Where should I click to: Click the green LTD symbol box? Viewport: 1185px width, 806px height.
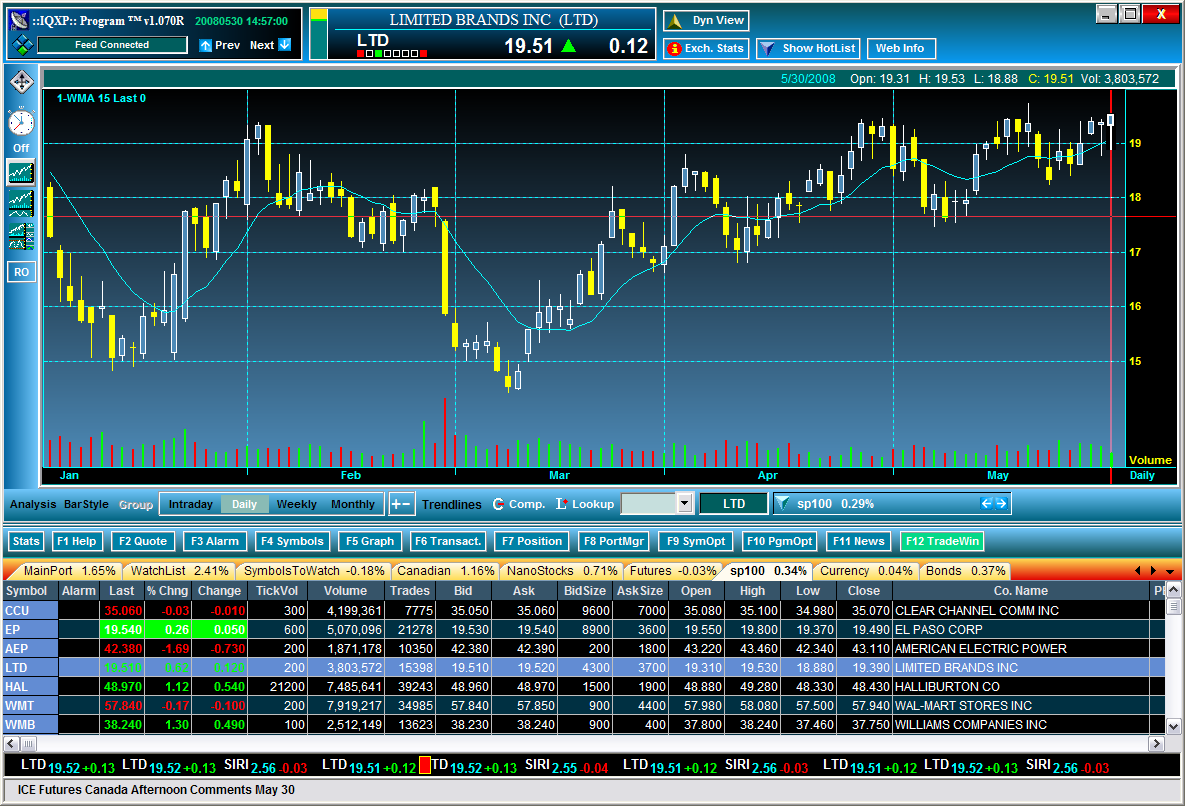733,504
